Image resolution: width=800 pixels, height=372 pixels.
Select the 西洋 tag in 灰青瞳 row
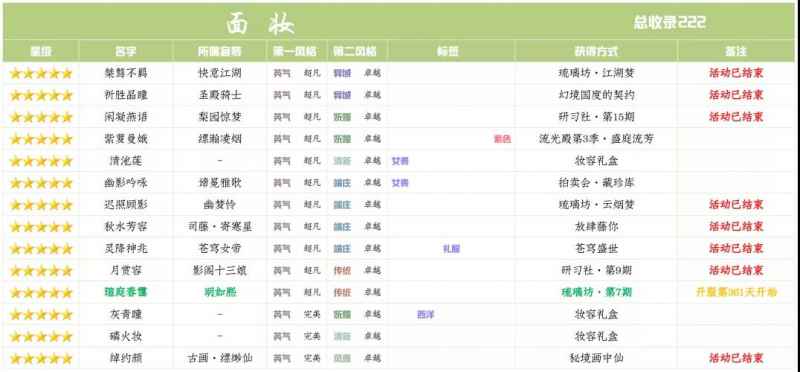point(426,315)
